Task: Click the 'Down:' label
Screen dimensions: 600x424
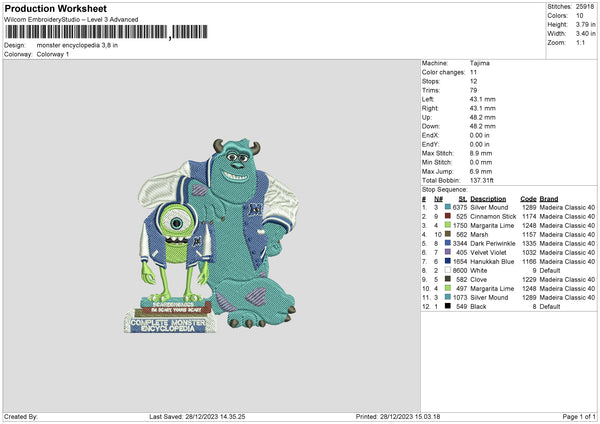Action: point(431,126)
